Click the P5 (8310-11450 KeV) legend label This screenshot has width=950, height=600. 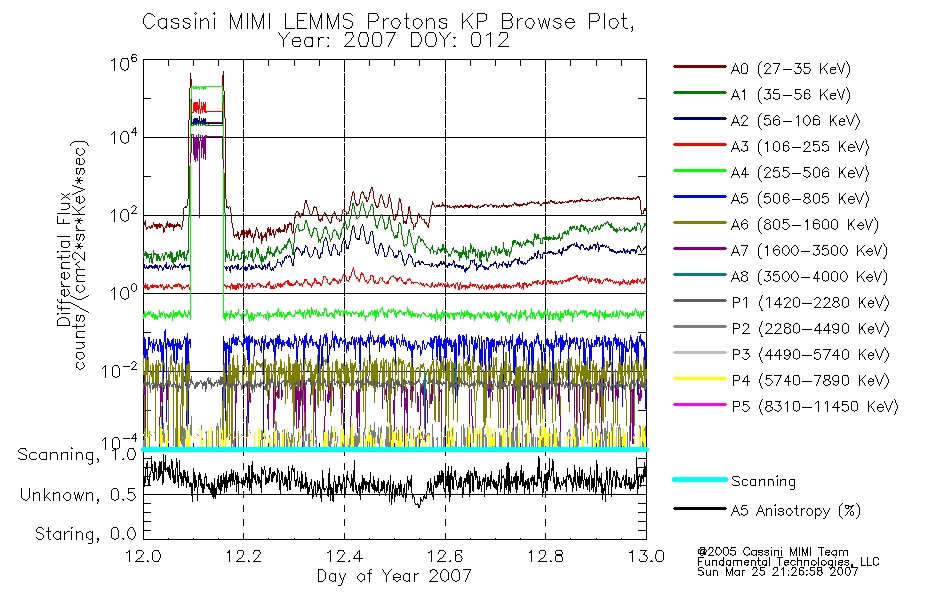[x=815, y=406]
